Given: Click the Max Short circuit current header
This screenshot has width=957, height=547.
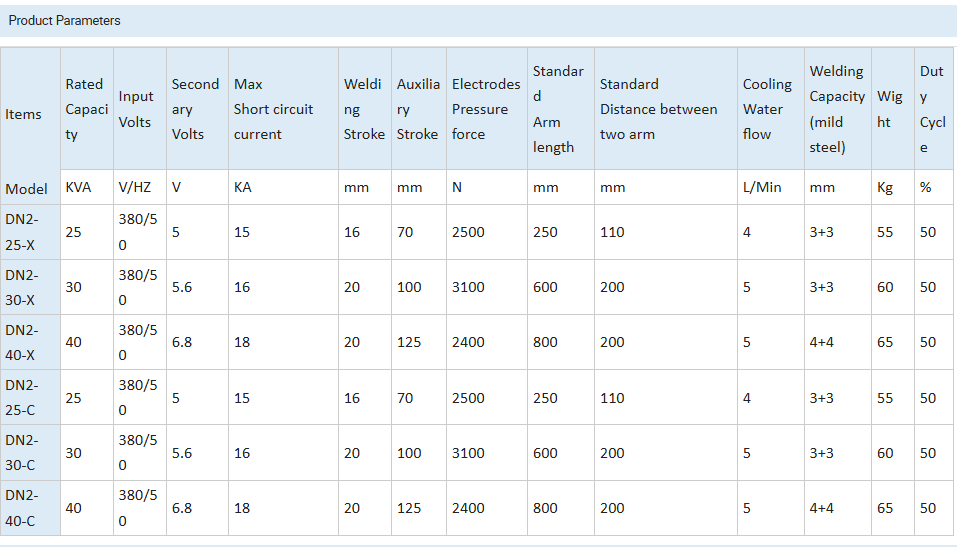Looking at the screenshot, I should pos(283,109).
